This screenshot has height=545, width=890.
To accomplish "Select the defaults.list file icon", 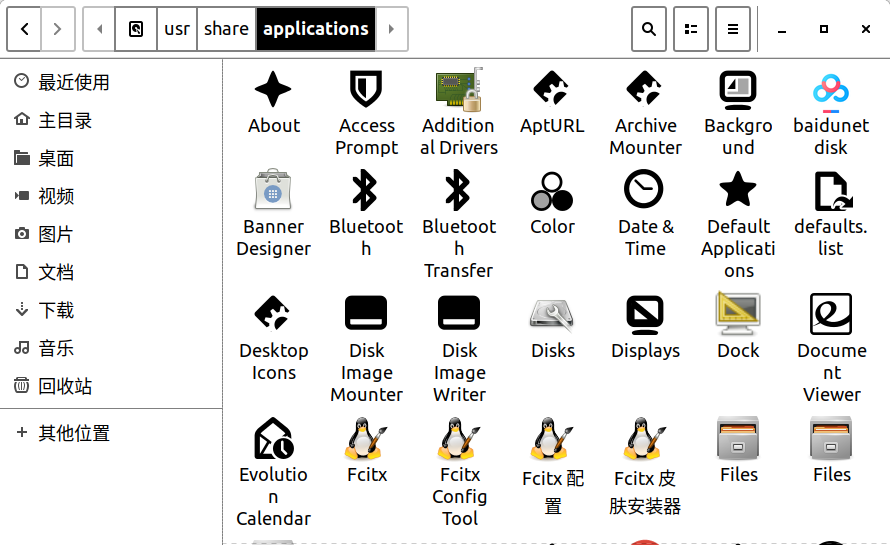I will [833, 191].
